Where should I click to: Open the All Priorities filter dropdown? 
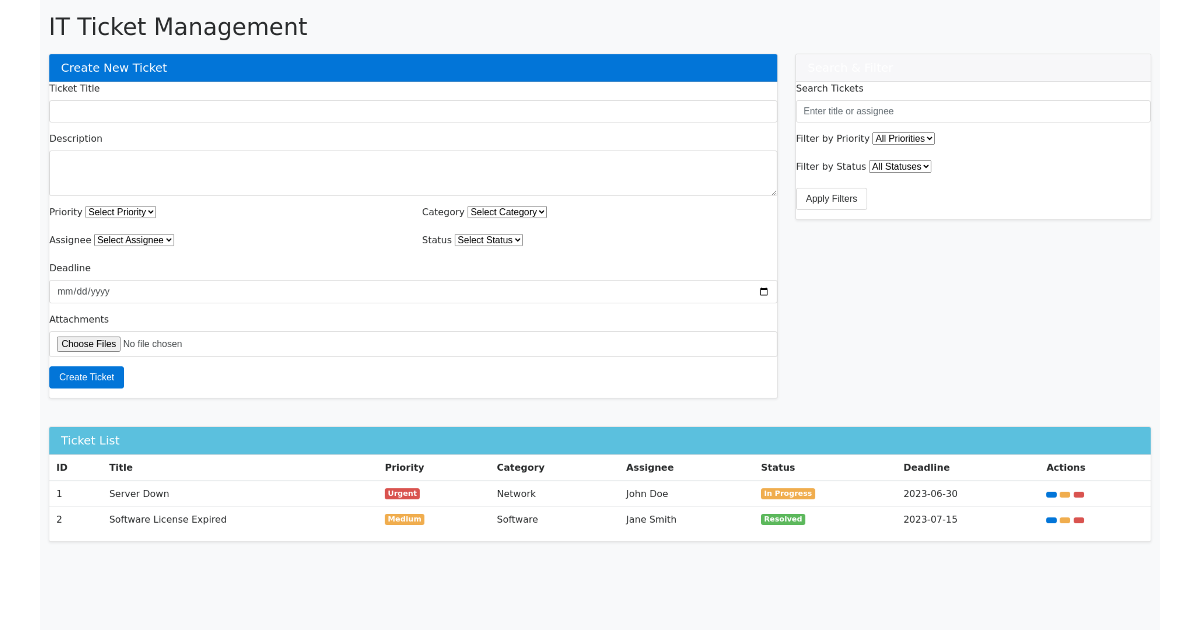[x=903, y=138]
